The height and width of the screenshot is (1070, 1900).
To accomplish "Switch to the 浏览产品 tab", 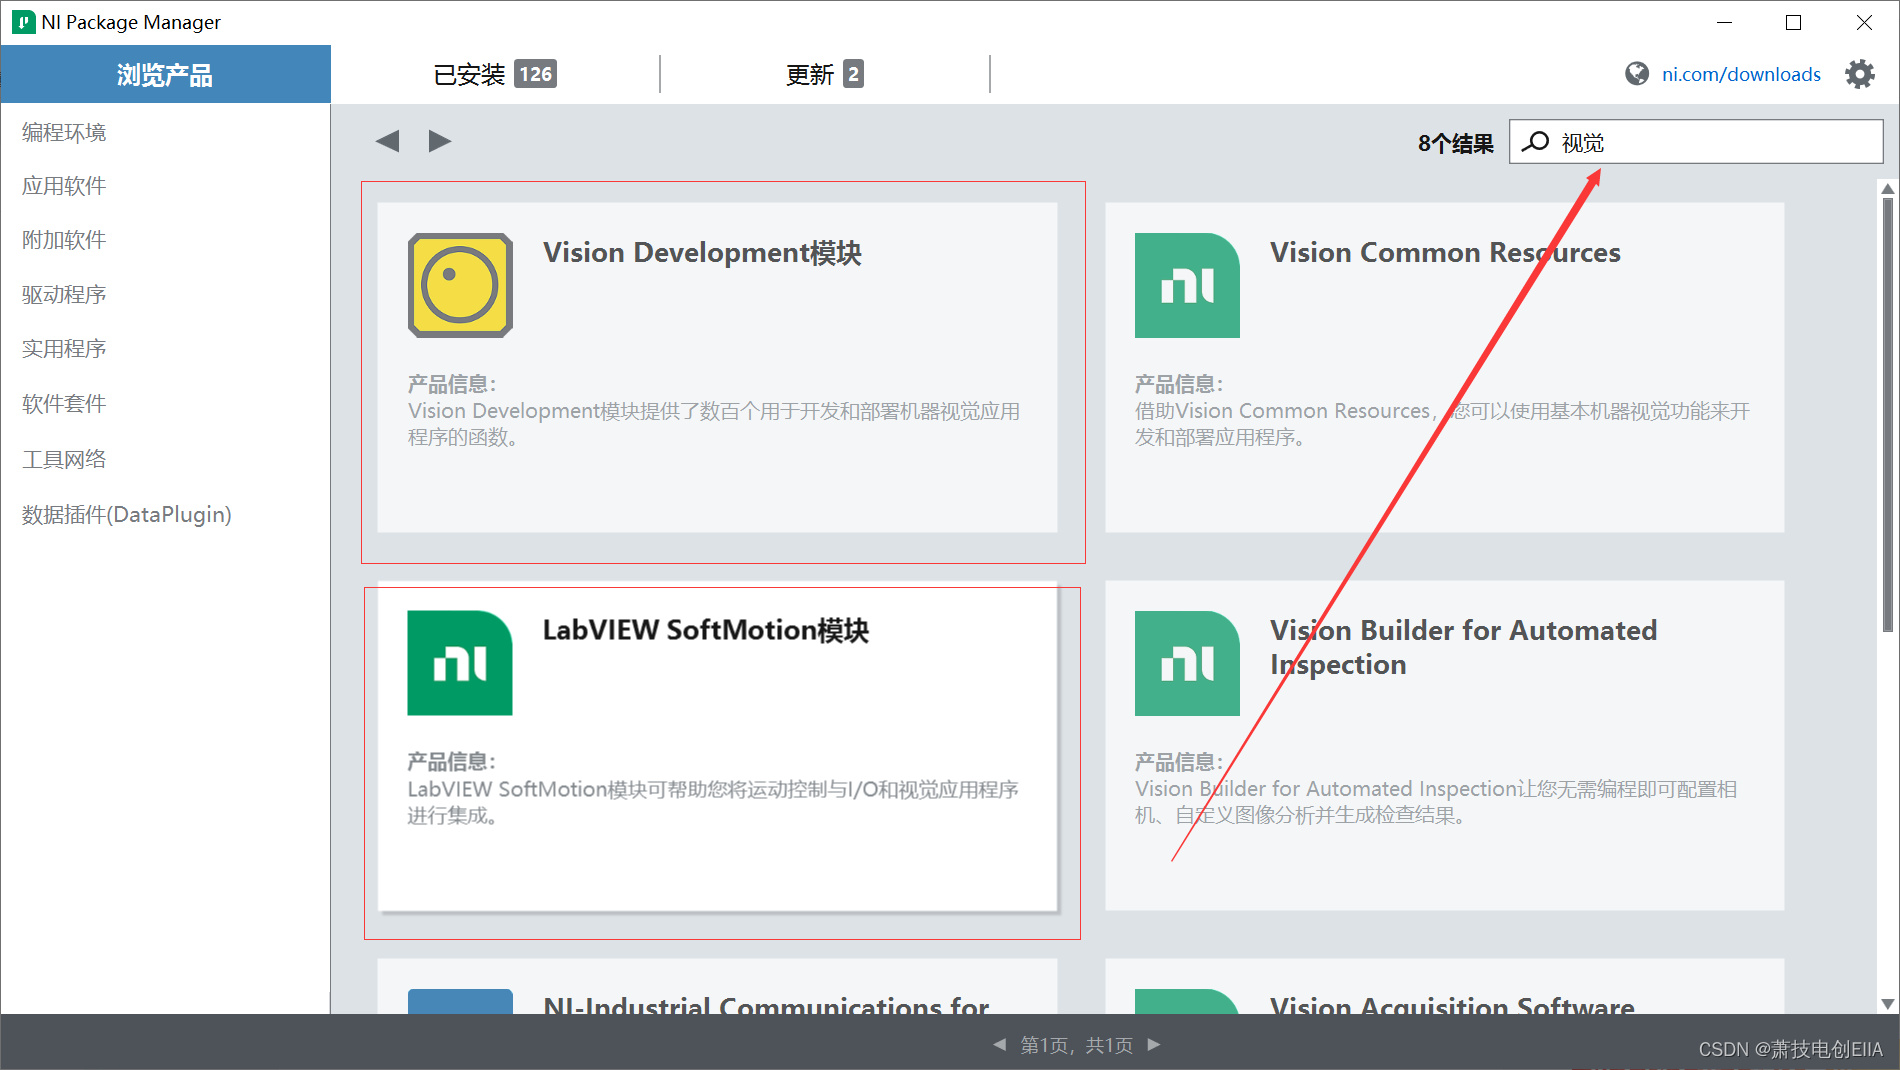I will (165, 74).
